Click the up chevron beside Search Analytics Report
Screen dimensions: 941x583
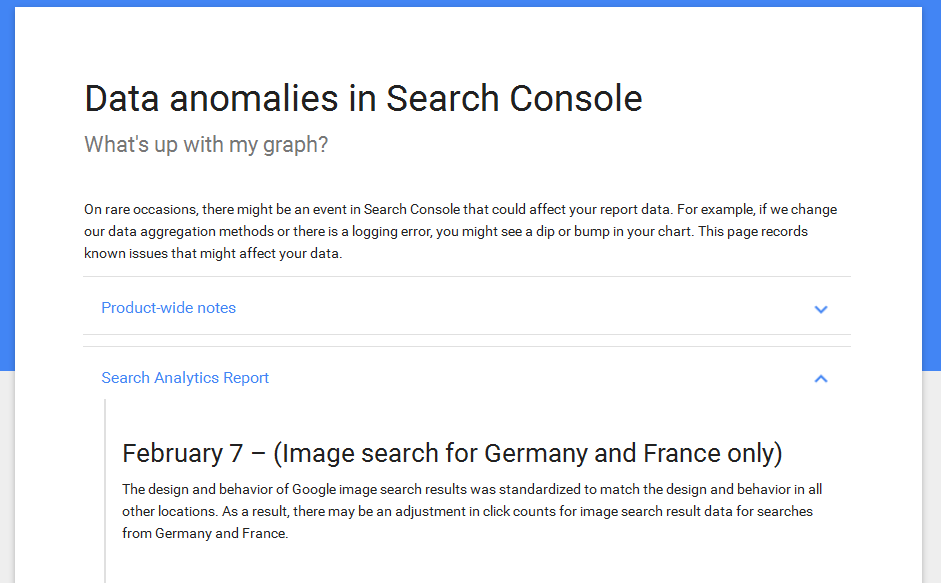(x=821, y=379)
